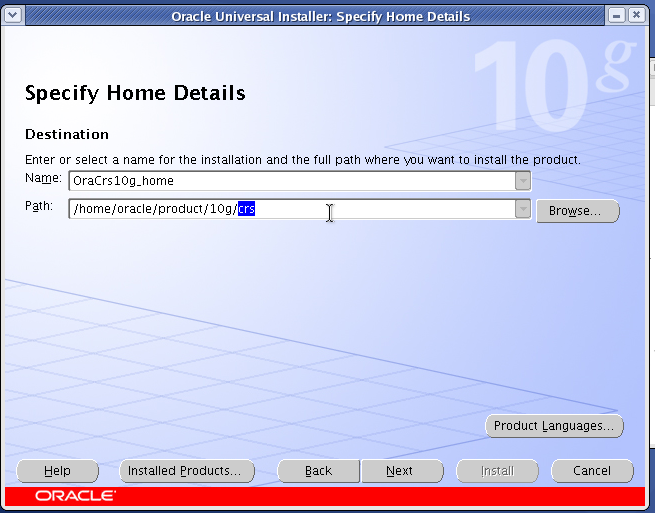This screenshot has width=655, height=513.
Task: Click the Help button
Action: [x=57, y=471]
